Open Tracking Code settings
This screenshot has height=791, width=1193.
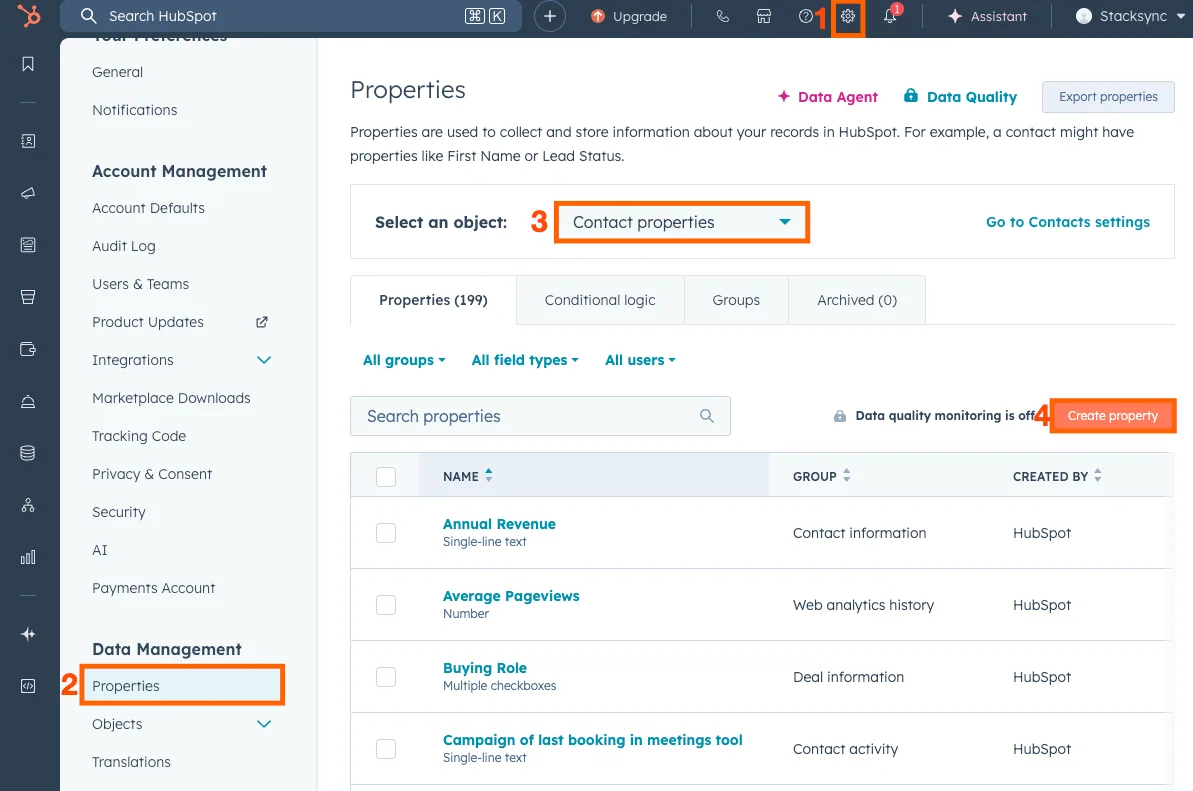[x=138, y=436]
